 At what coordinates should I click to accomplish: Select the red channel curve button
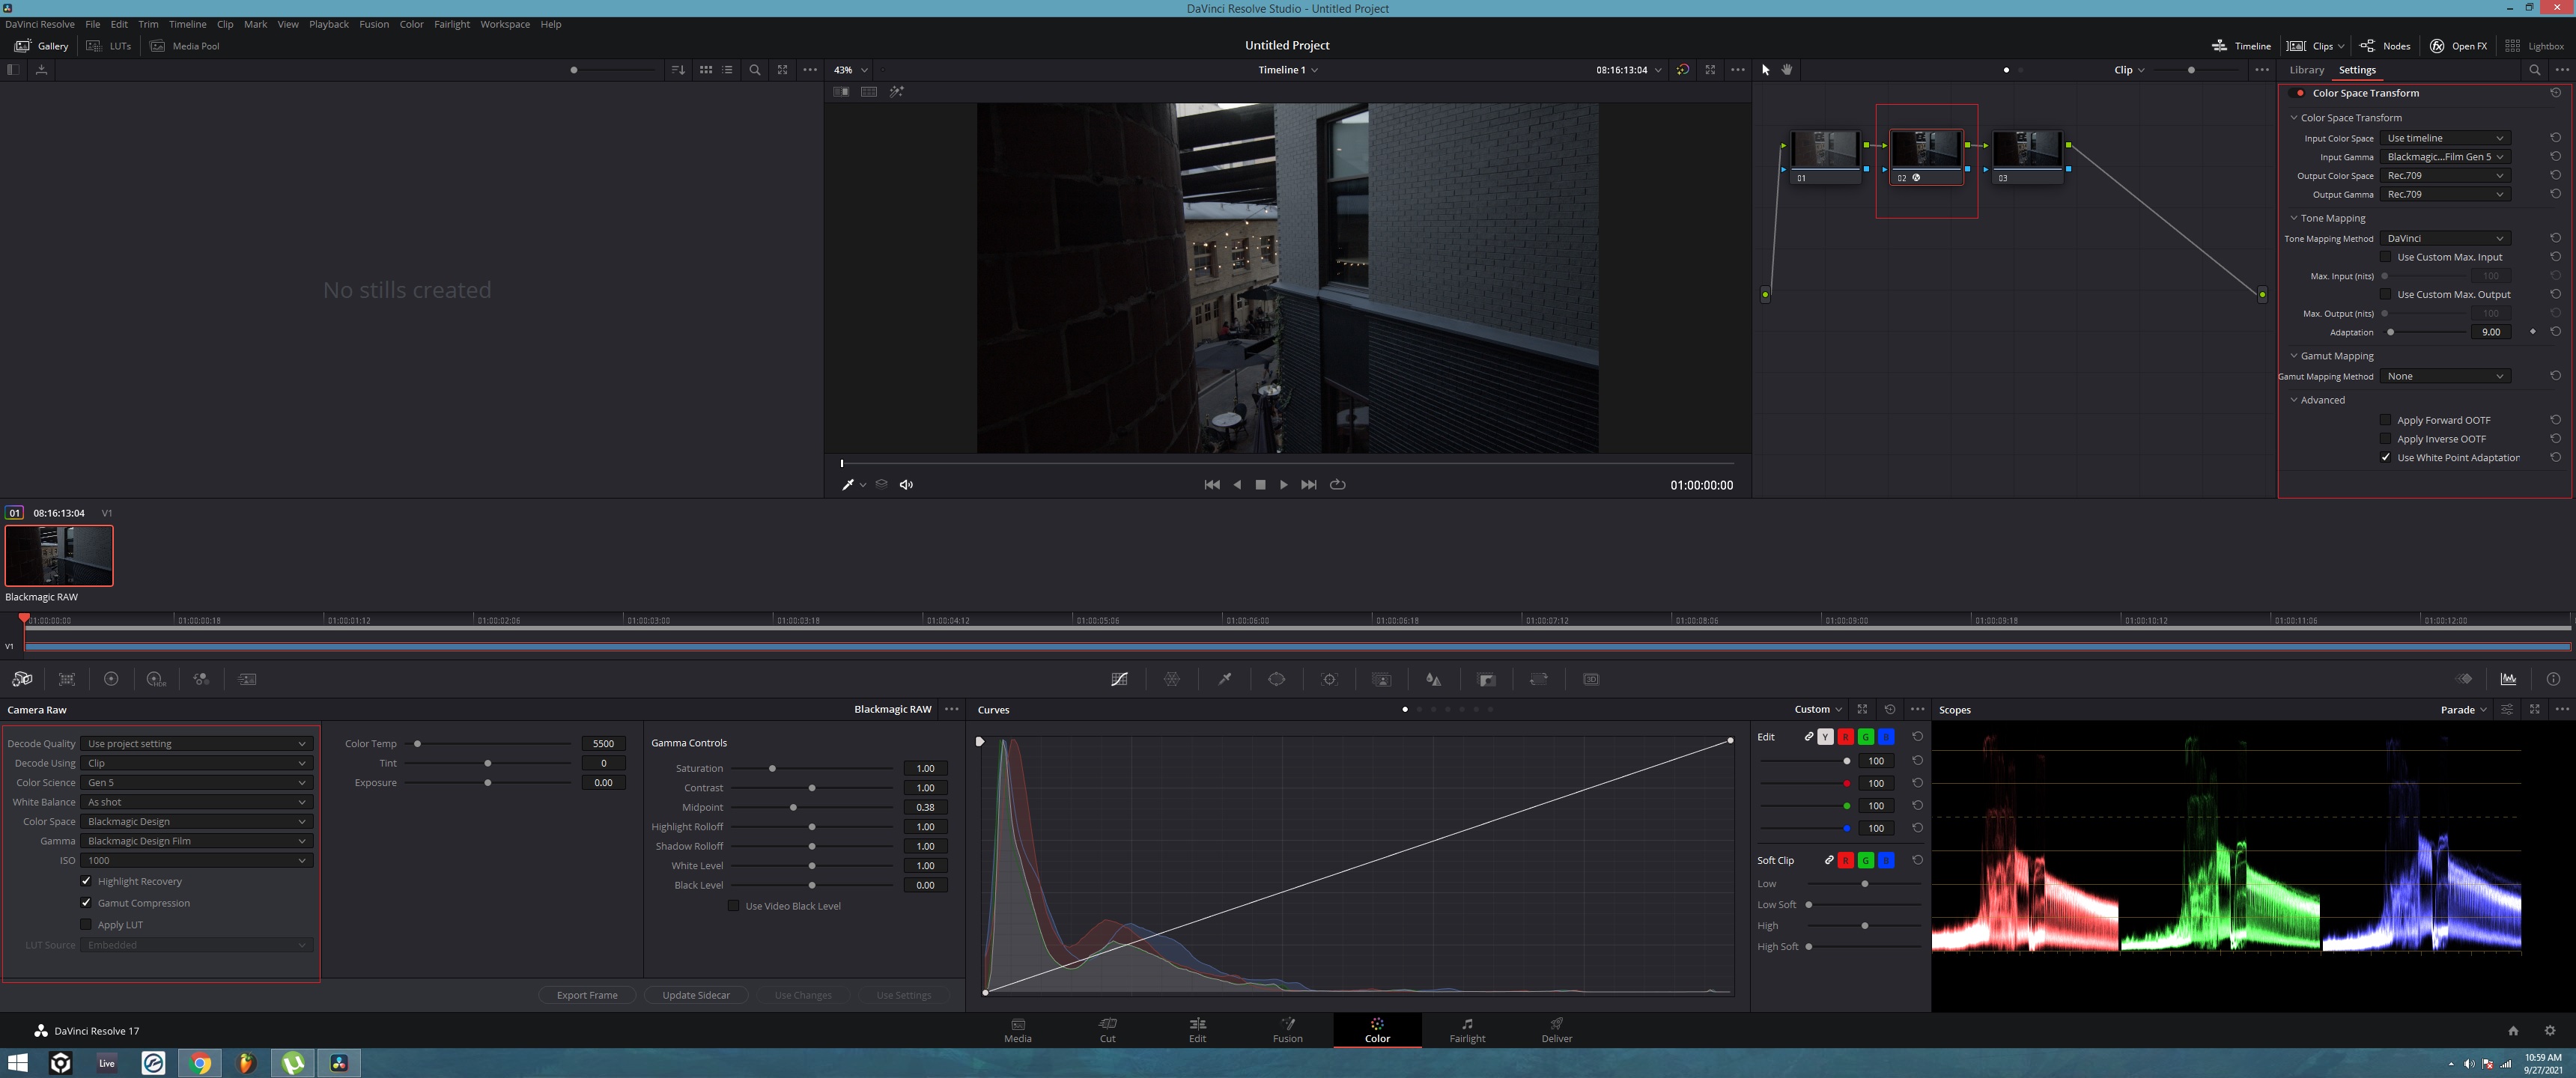click(1845, 737)
